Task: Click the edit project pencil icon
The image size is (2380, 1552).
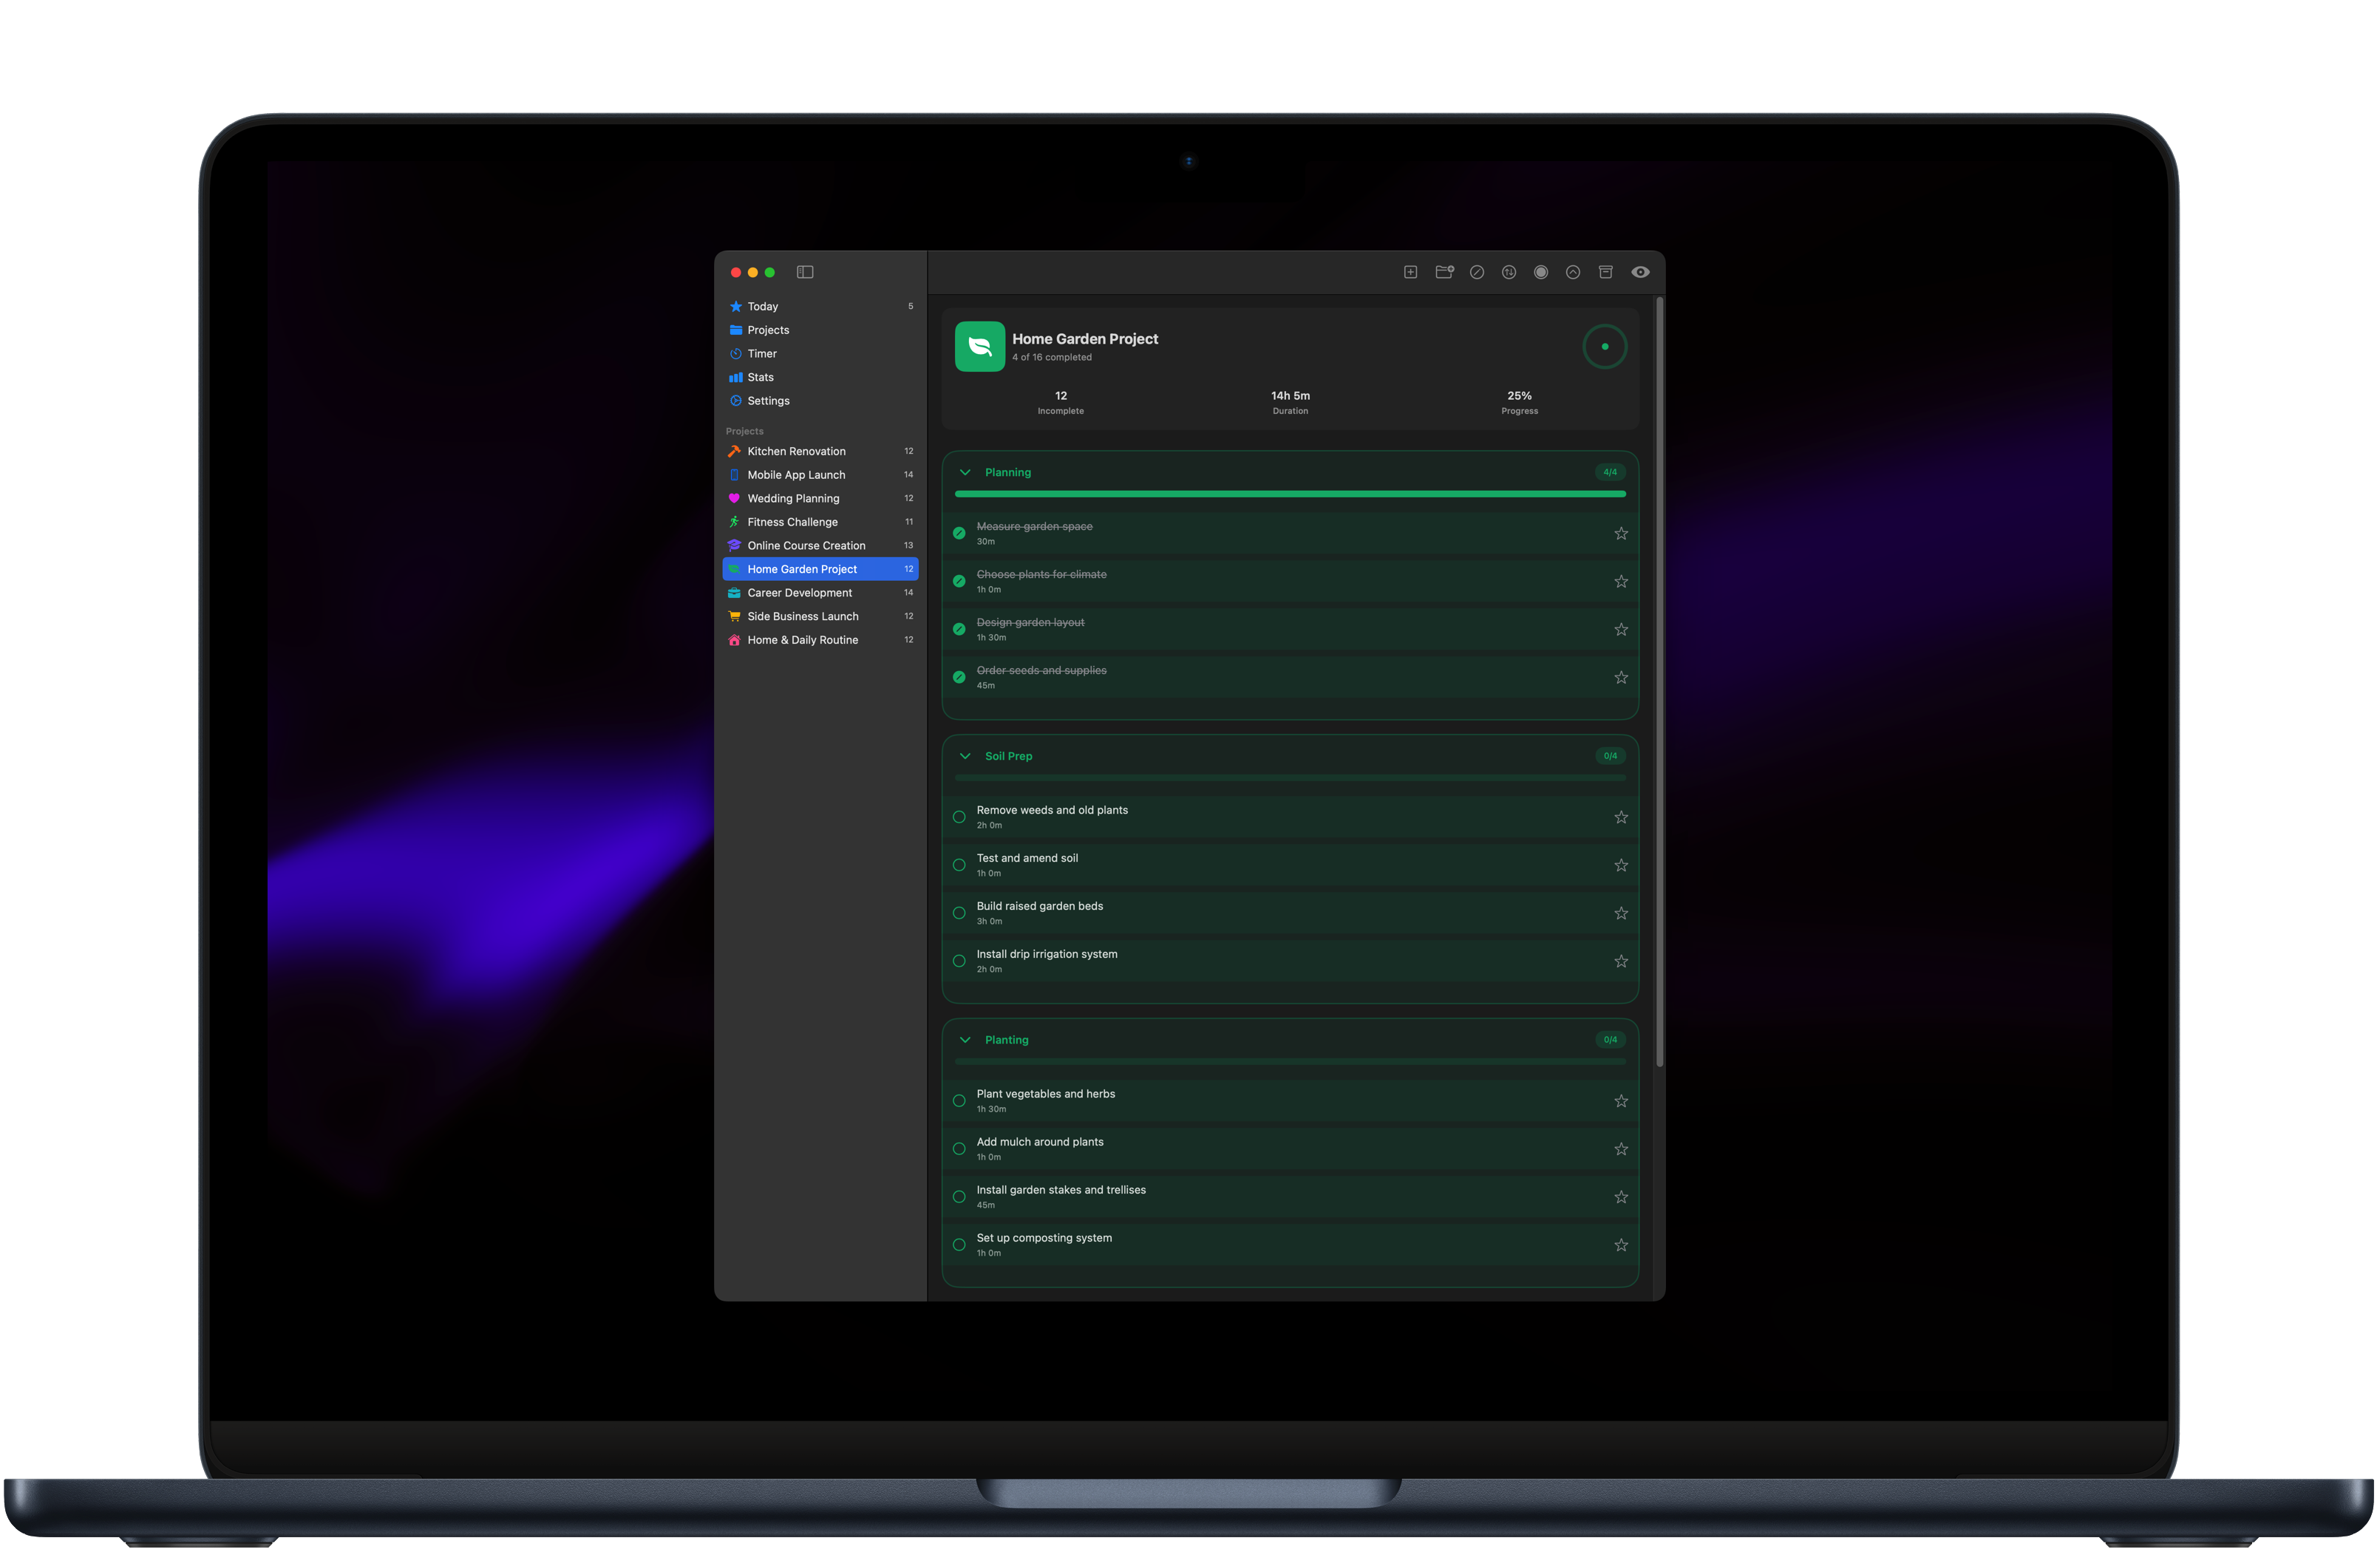Action: (1477, 272)
